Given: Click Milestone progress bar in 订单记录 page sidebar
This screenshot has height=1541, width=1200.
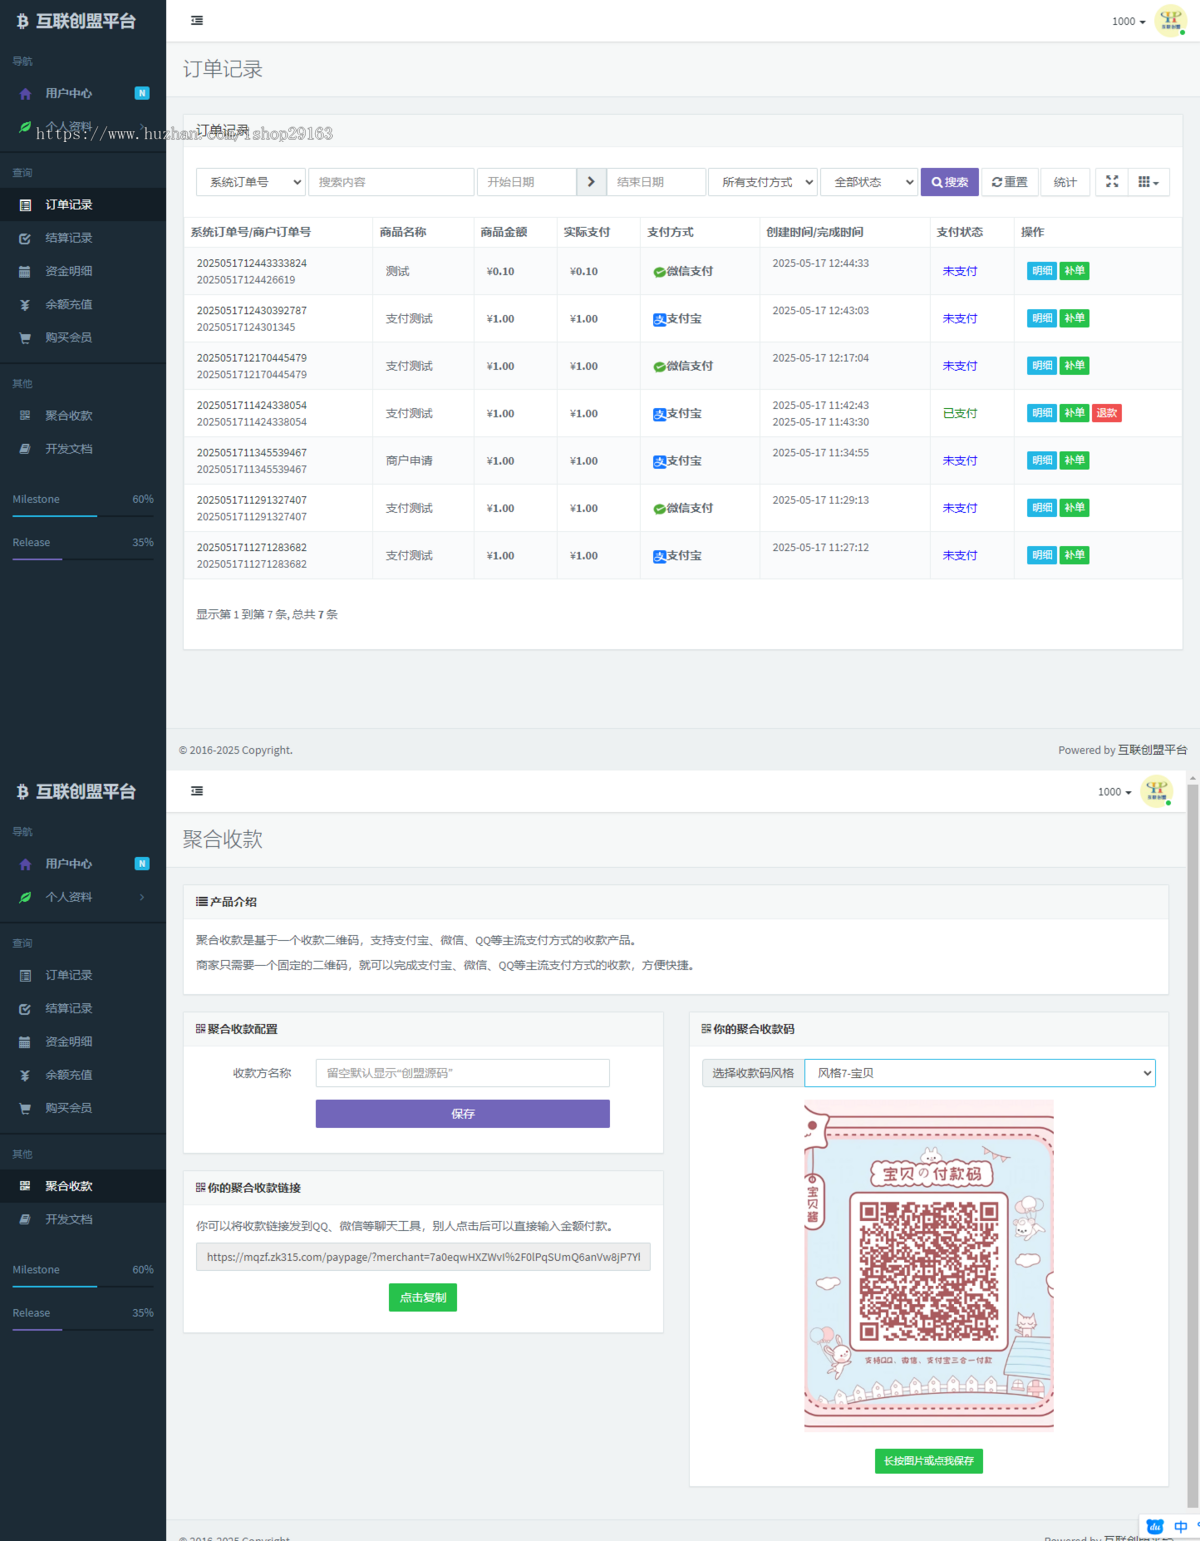Looking at the screenshot, I should pos(83,516).
